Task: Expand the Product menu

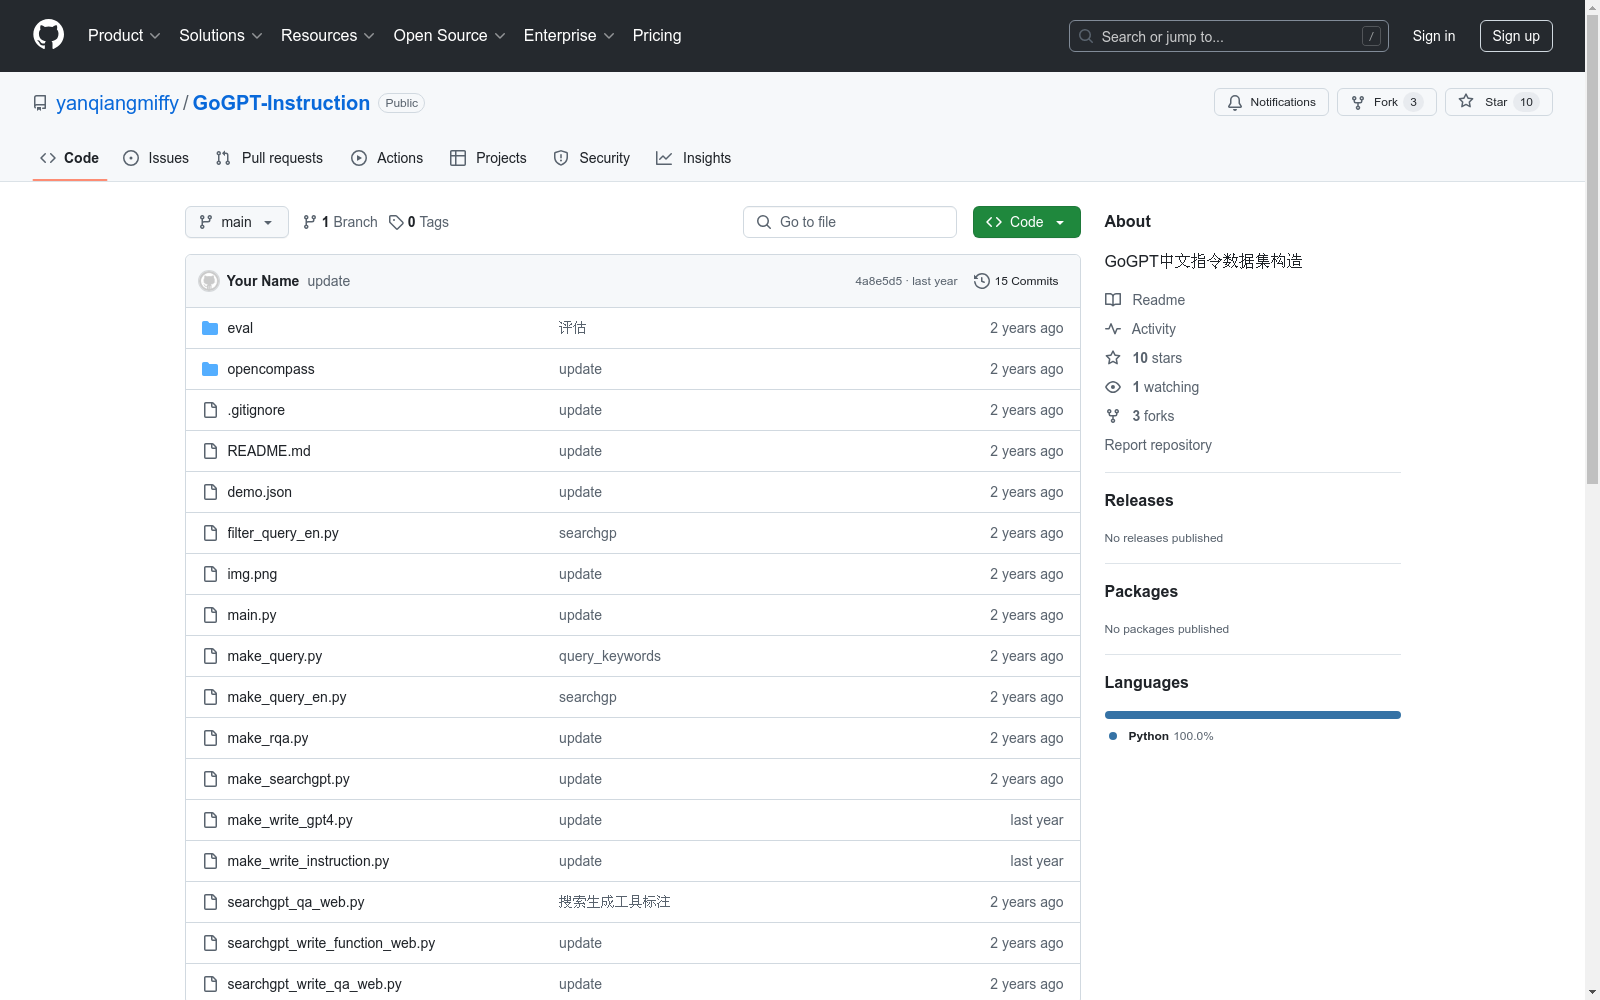Action: click(x=124, y=36)
